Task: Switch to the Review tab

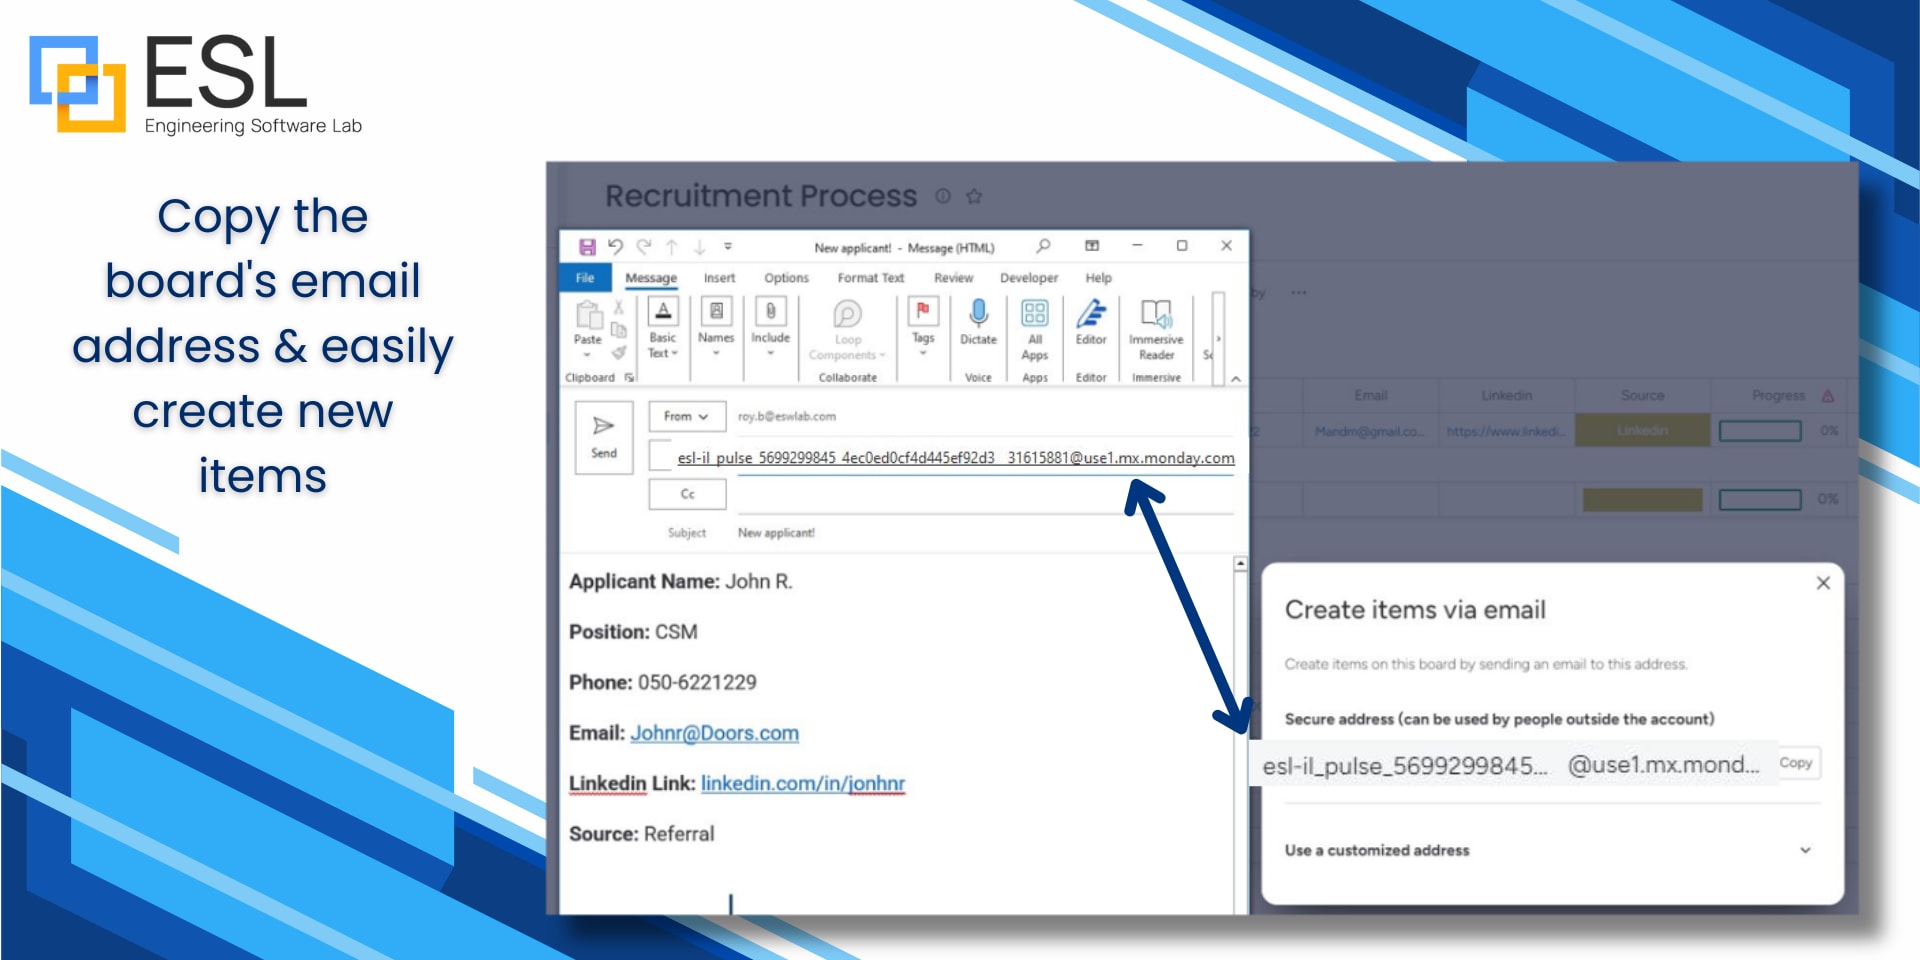Action: (953, 278)
